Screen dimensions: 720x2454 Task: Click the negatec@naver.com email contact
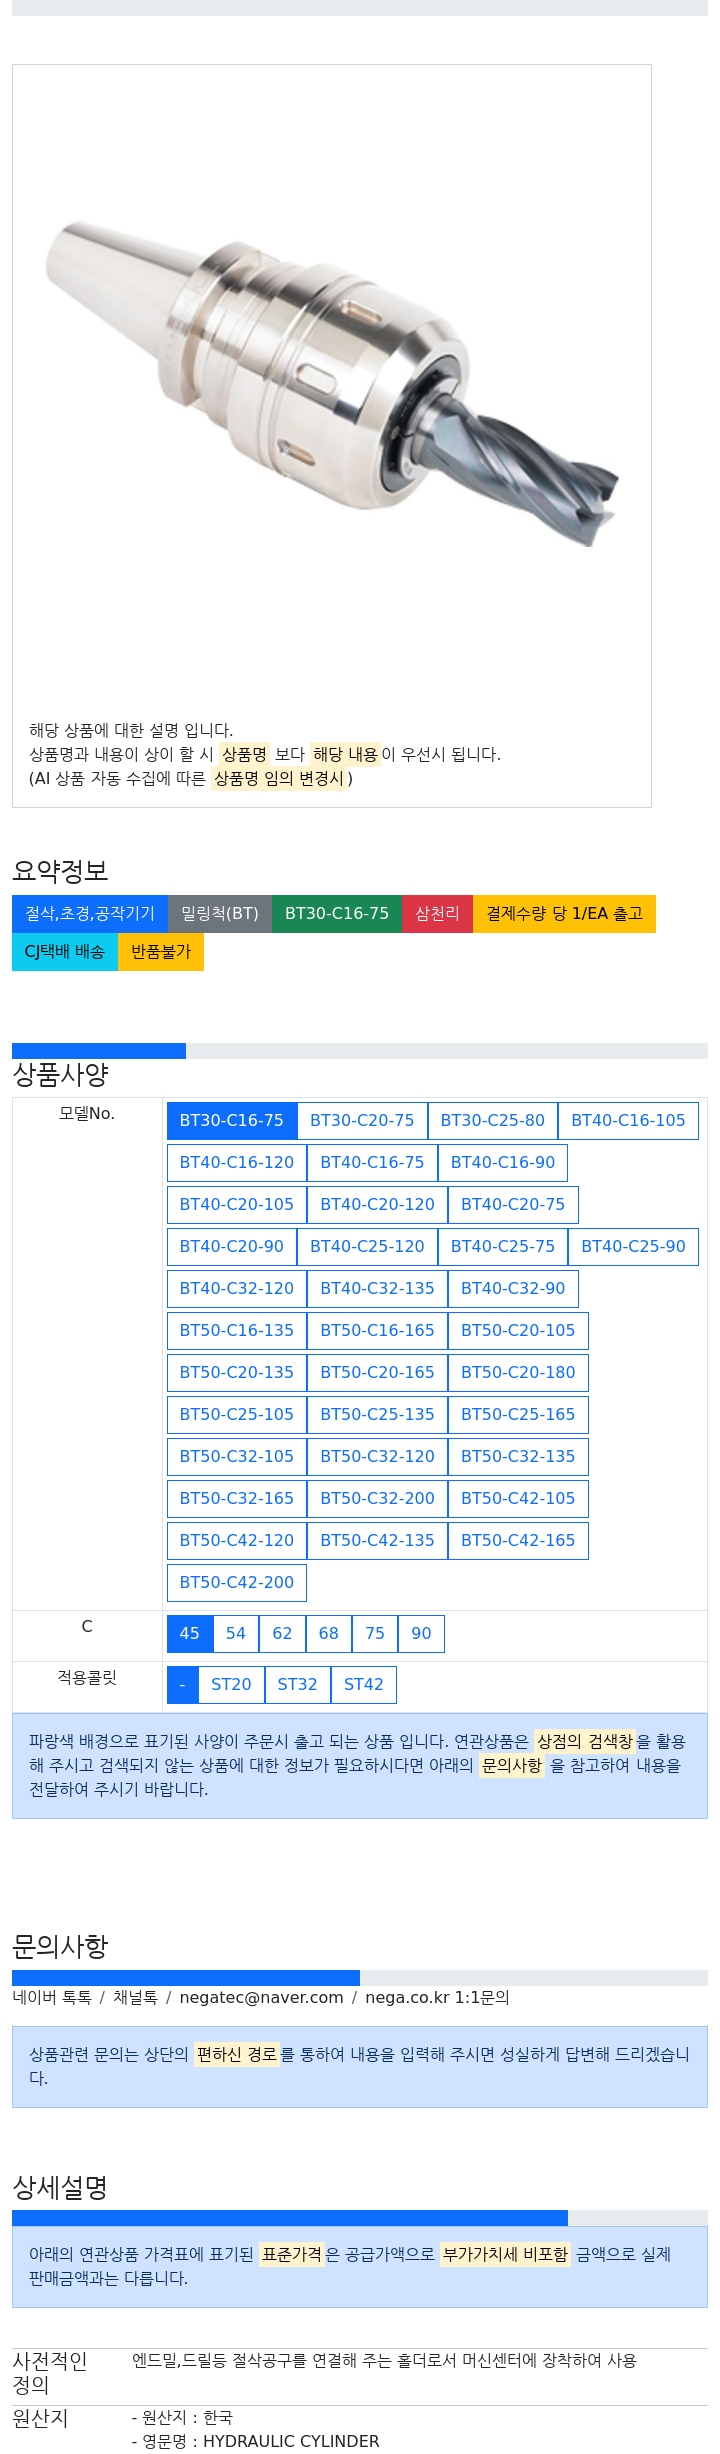[261, 1998]
